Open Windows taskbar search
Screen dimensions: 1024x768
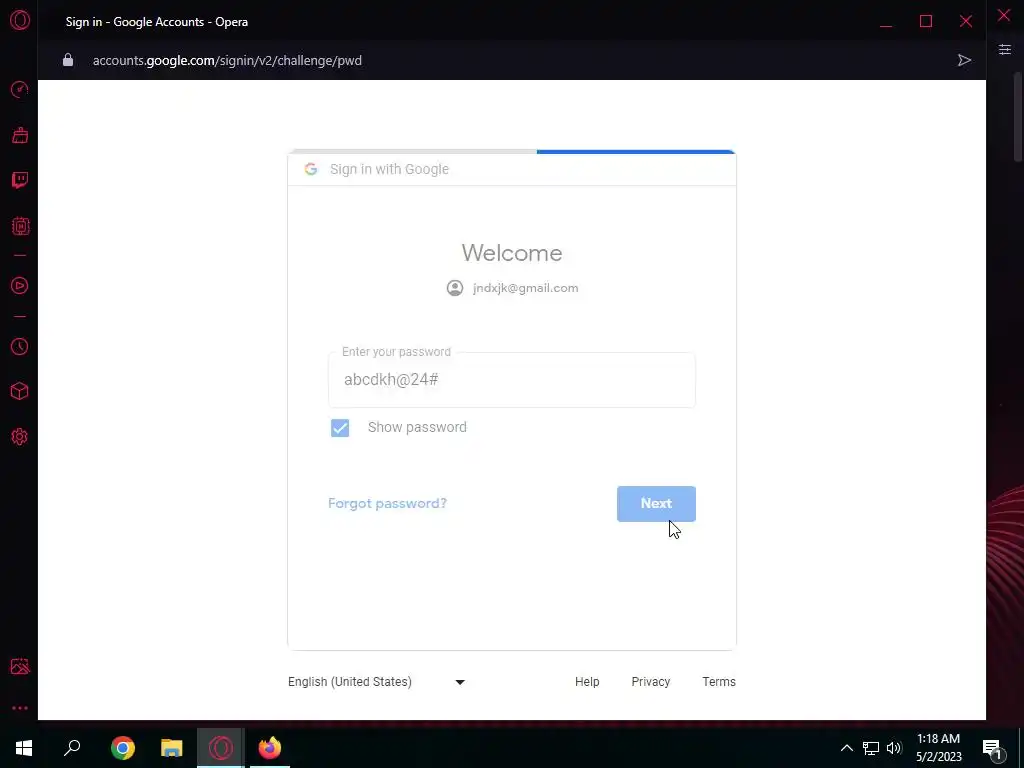pos(72,748)
